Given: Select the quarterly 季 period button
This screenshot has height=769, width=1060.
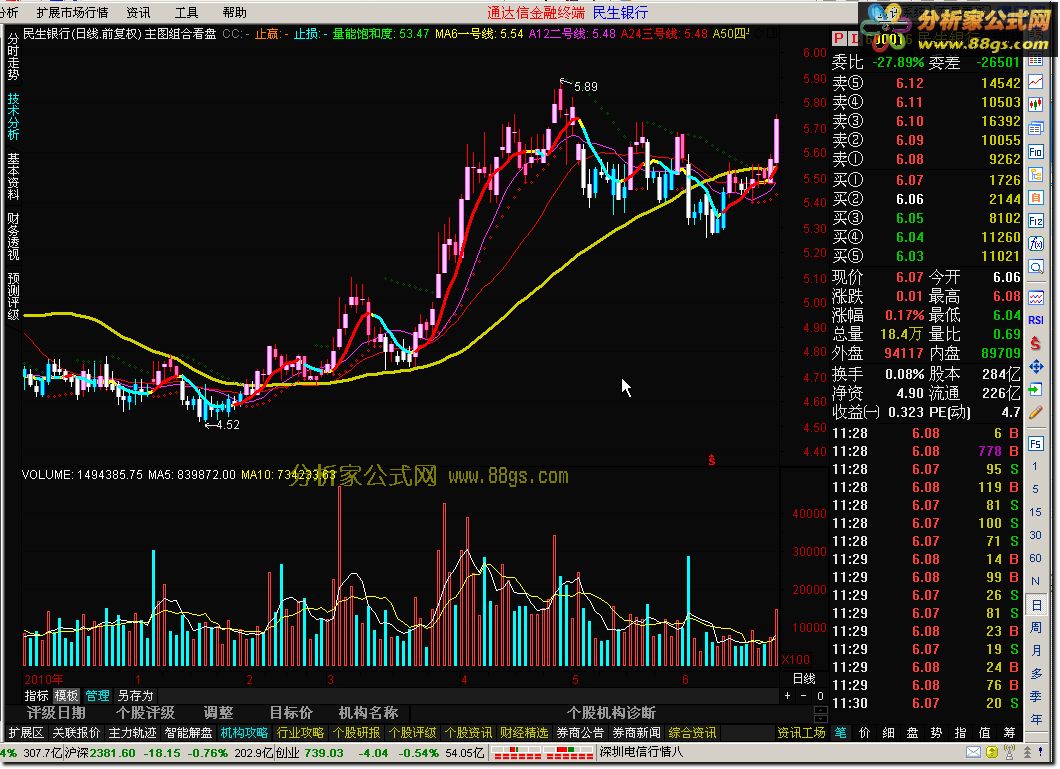Looking at the screenshot, I should pos(1036,697).
